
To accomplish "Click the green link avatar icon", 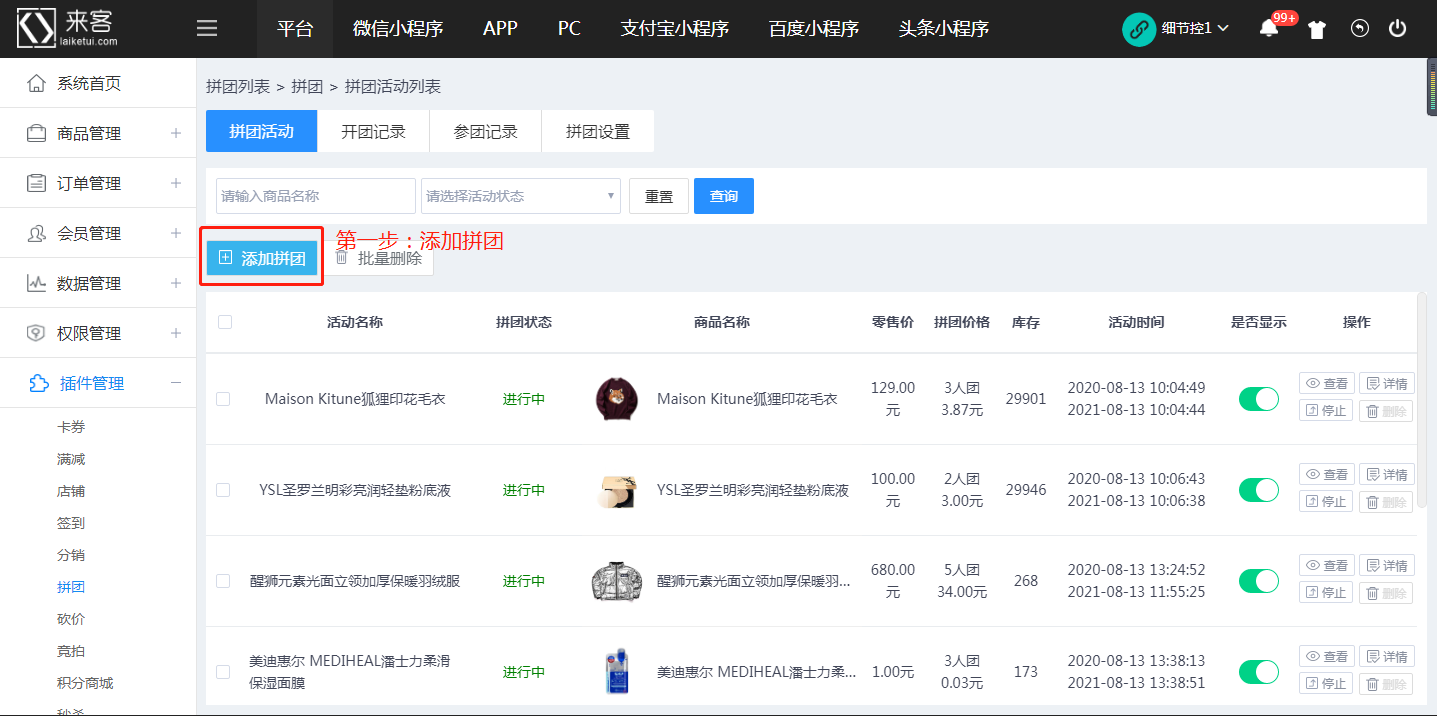I will [1138, 29].
